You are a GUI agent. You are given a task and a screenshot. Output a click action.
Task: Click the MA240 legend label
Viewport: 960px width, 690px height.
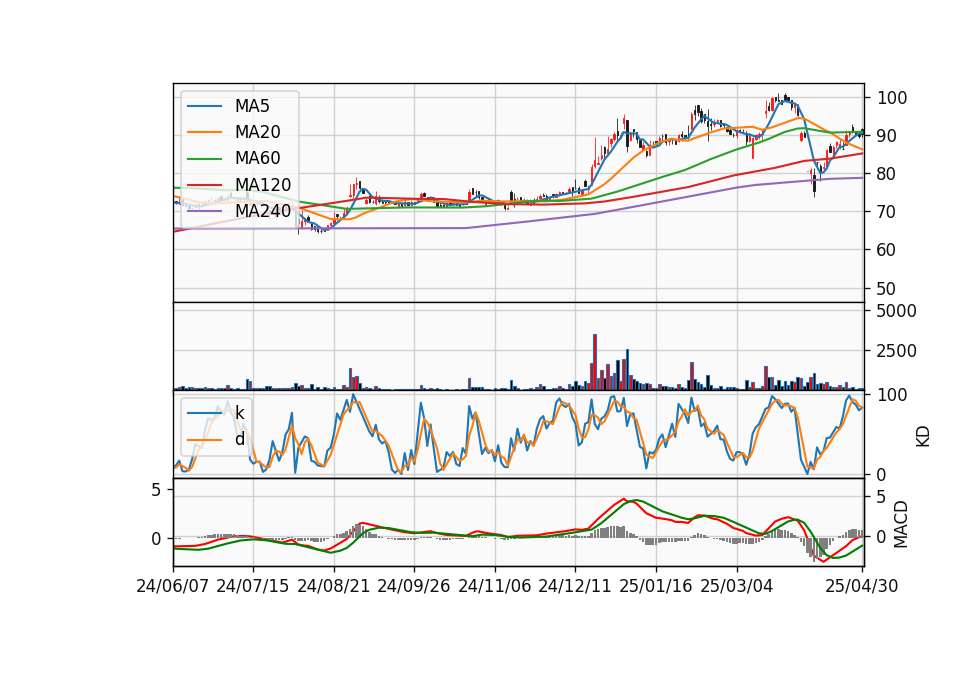point(263,211)
